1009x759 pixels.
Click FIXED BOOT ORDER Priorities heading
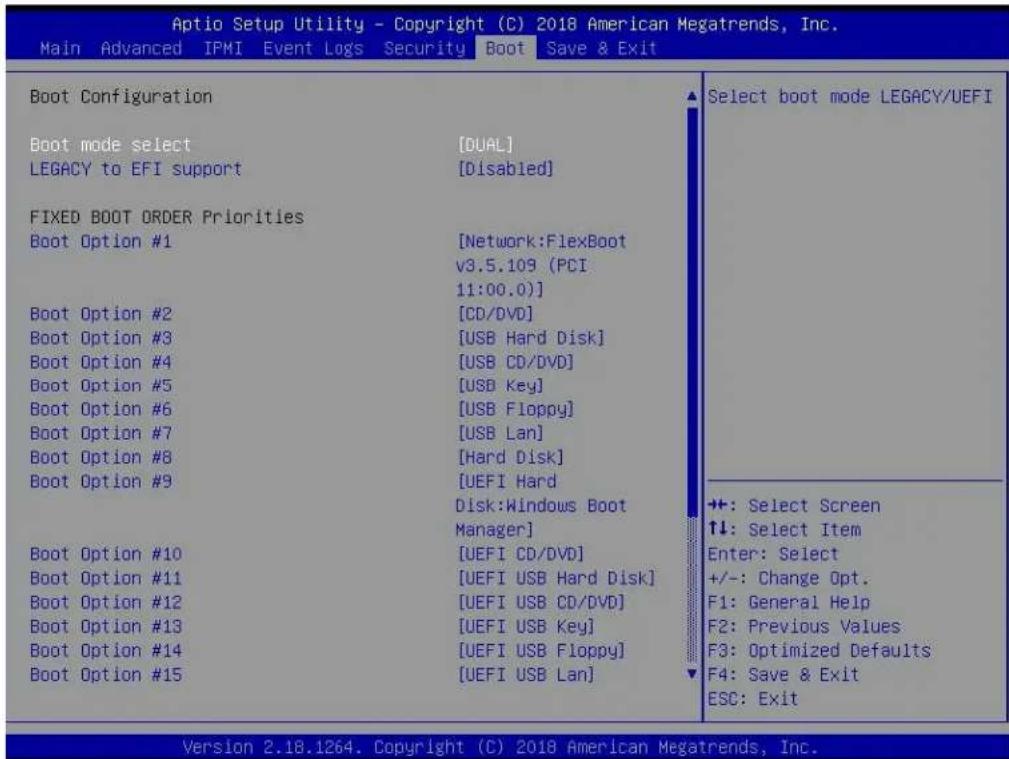click(x=167, y=217)
